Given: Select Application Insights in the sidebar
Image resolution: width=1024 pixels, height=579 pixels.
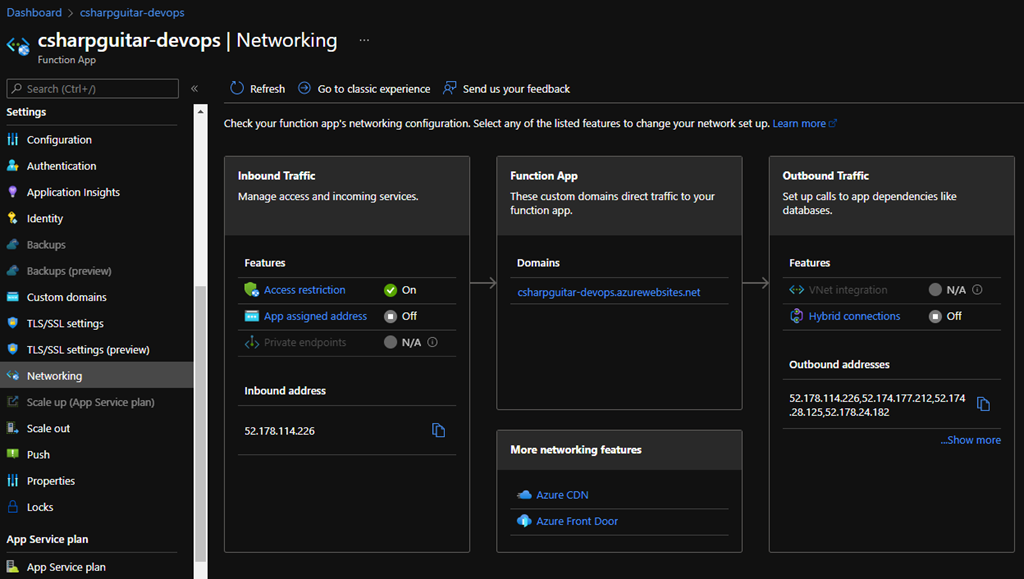Looking at the screenshot, I should [73, 192].
